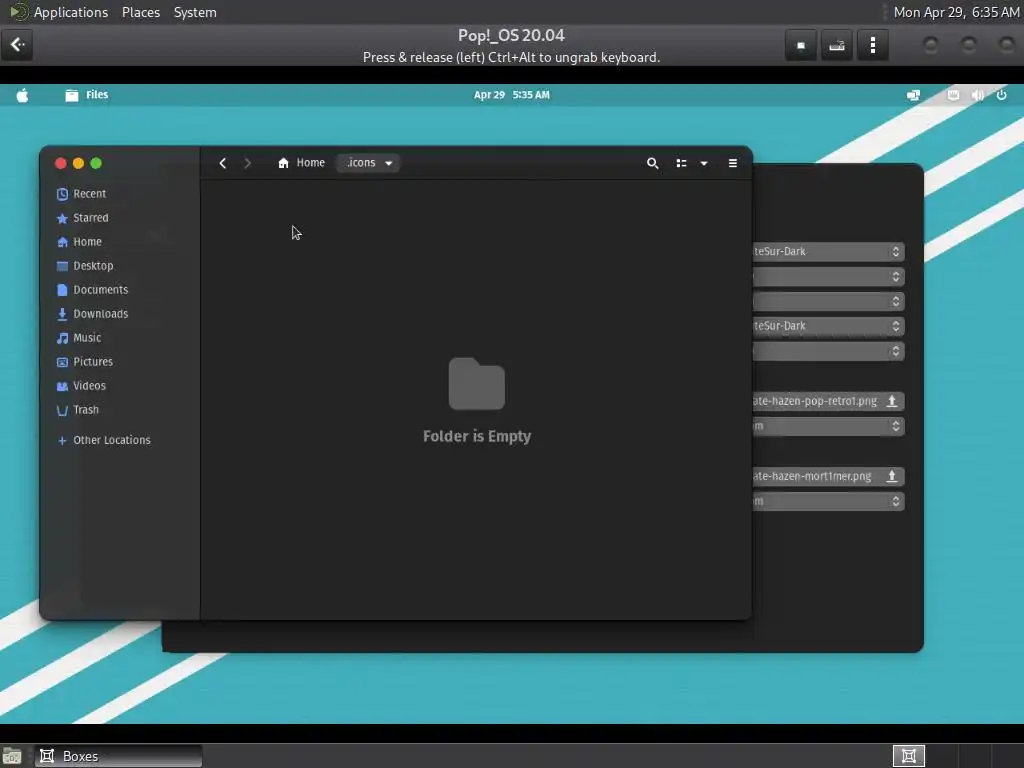
Task: Select Boxes in bottom taskbar
Action: click(118, 756)
